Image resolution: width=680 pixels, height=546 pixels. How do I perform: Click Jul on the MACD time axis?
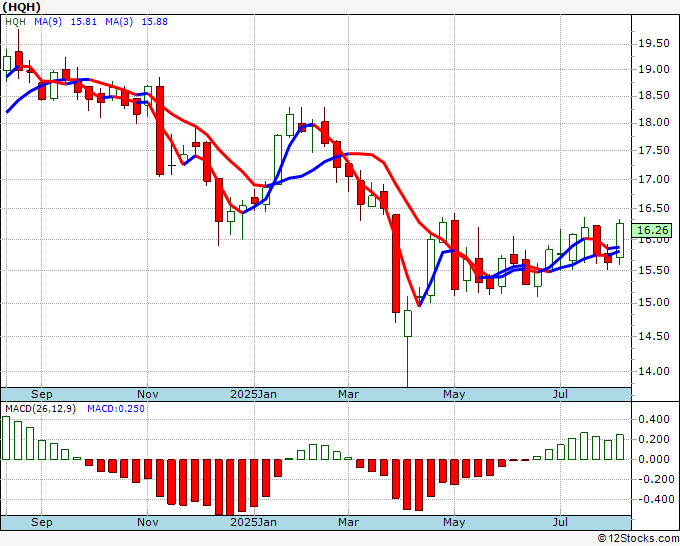pyautogui.click(x=560, y=522)
